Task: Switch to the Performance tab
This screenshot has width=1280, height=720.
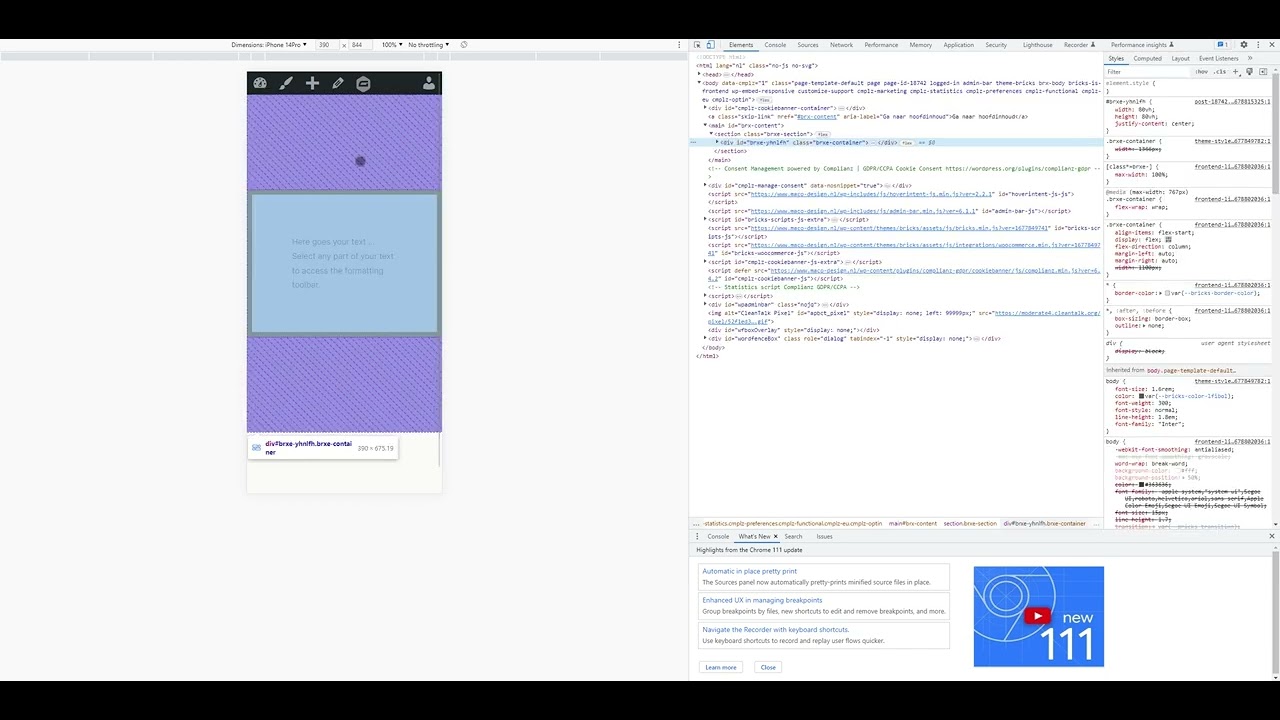Action: (881, 45)
